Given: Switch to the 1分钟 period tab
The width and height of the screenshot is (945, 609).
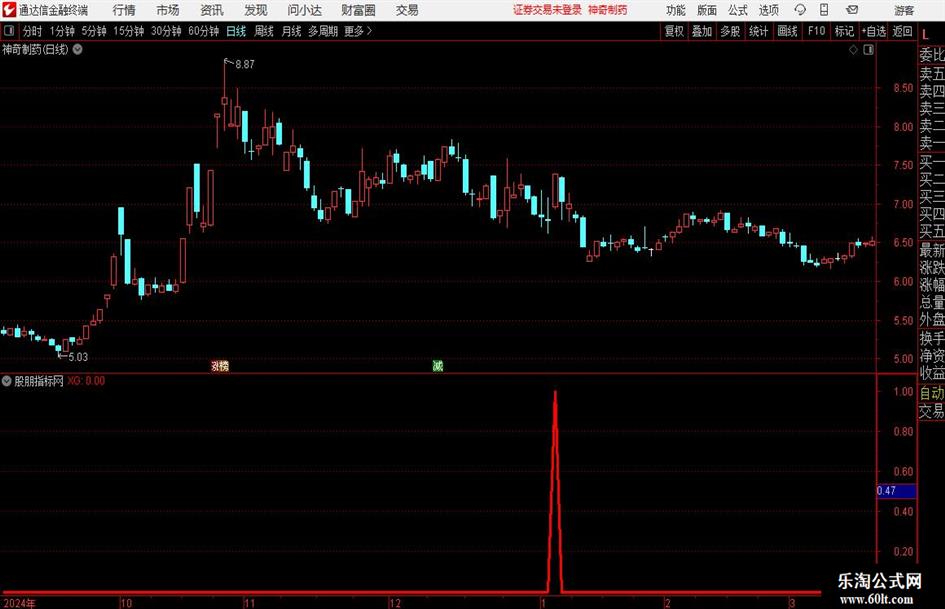Looking at the screenshot, I should point(62,31).
